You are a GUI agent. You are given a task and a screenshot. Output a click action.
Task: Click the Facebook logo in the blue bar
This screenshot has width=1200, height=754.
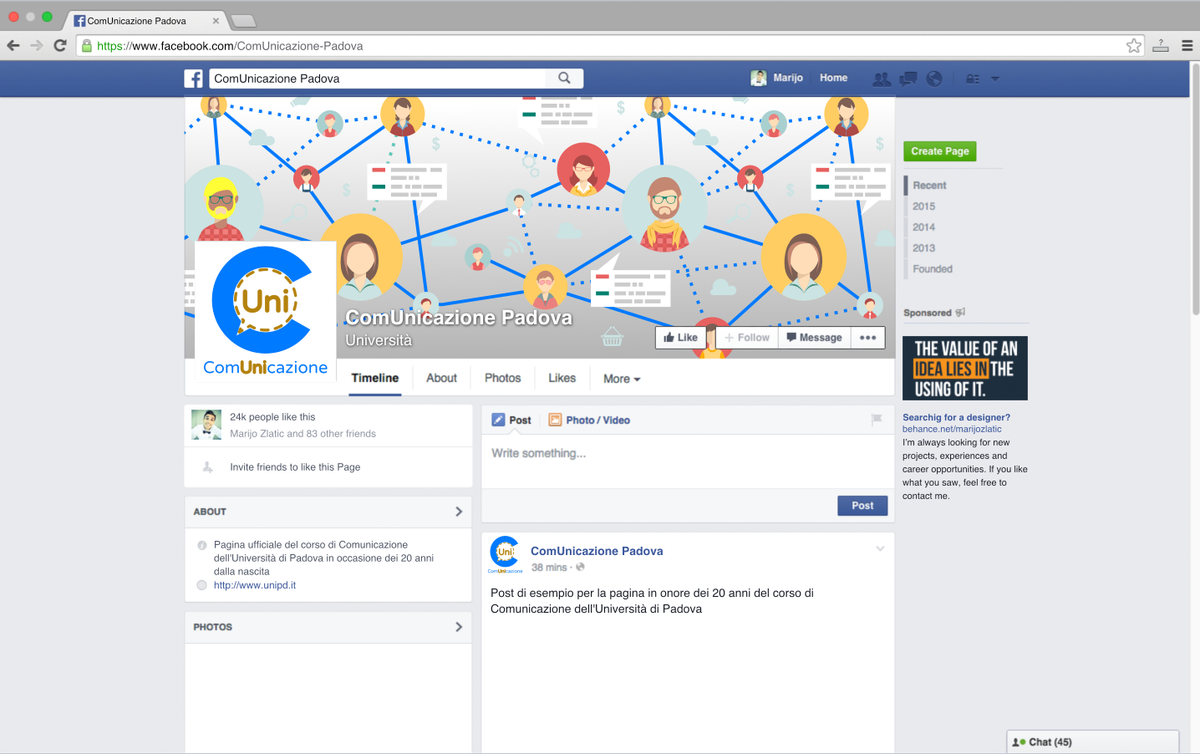(194, 78)
